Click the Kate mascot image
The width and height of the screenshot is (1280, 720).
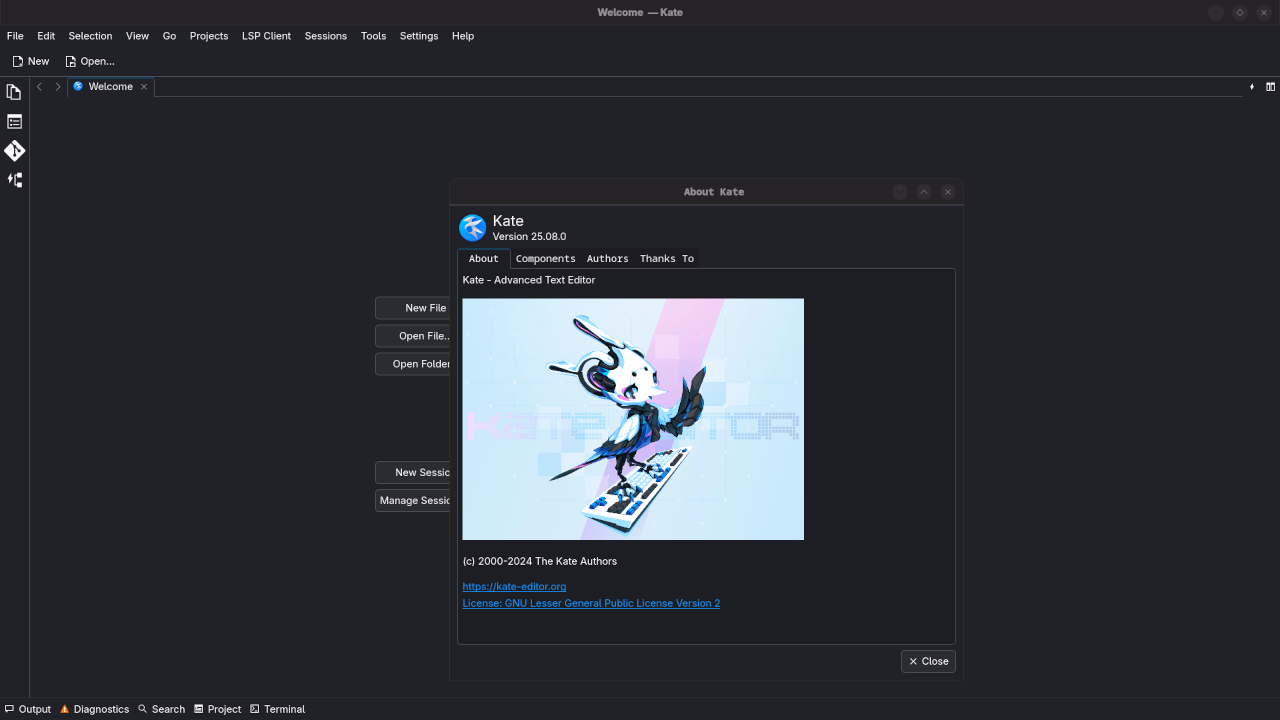[x=633, y=419]
